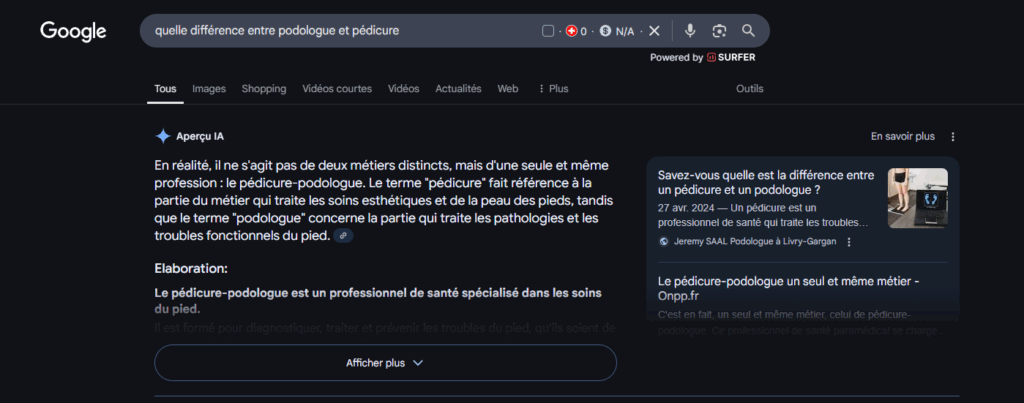
Task: Start voice search with the microphone icon
Action: point(690,31)
